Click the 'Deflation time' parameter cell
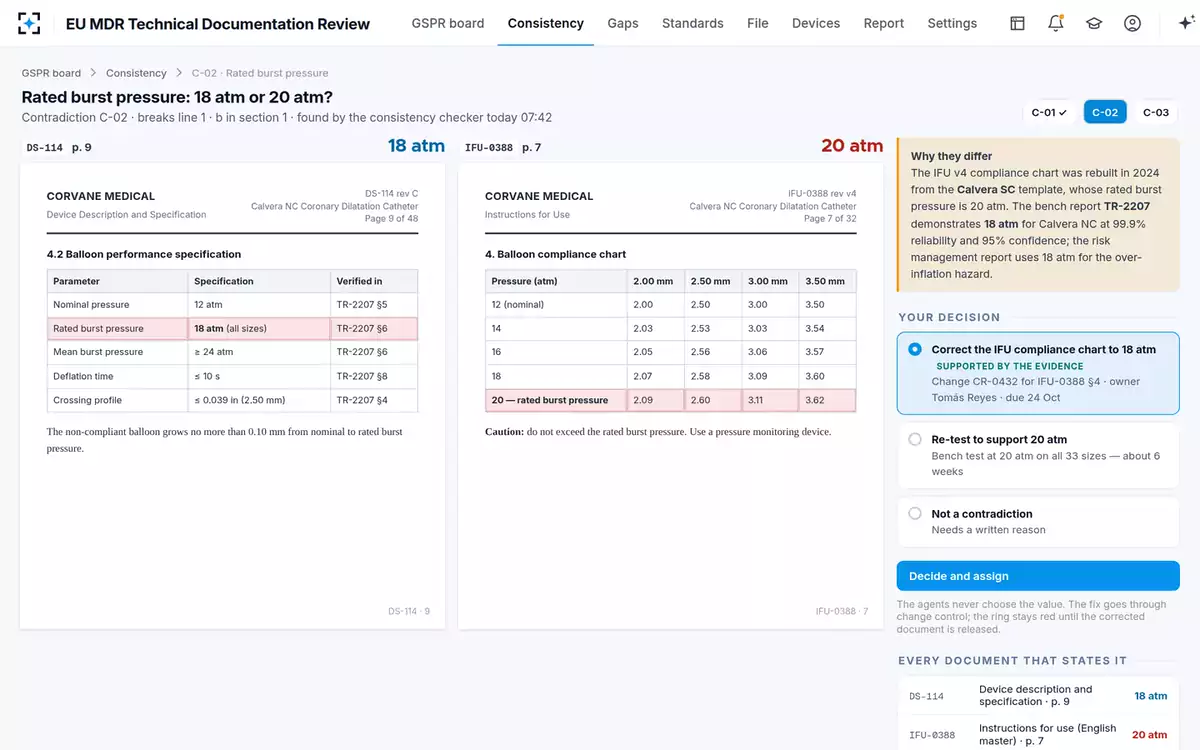Screen dimensions: 1200x750 117,376
